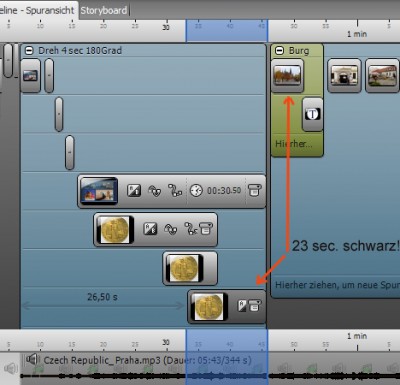Select the bottom gold coin clip thumbnail
The height and width of the screenshot is (385, 400).
209,307
